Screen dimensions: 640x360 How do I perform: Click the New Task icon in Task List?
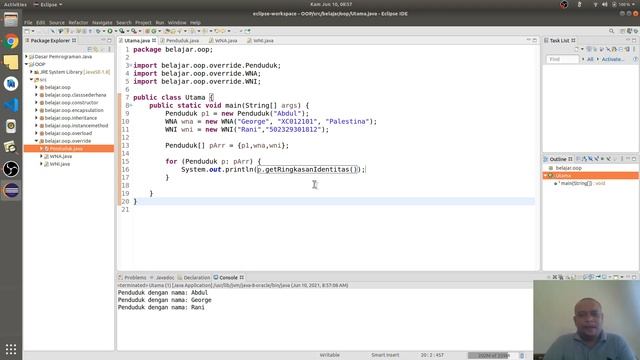coord(577,49)
